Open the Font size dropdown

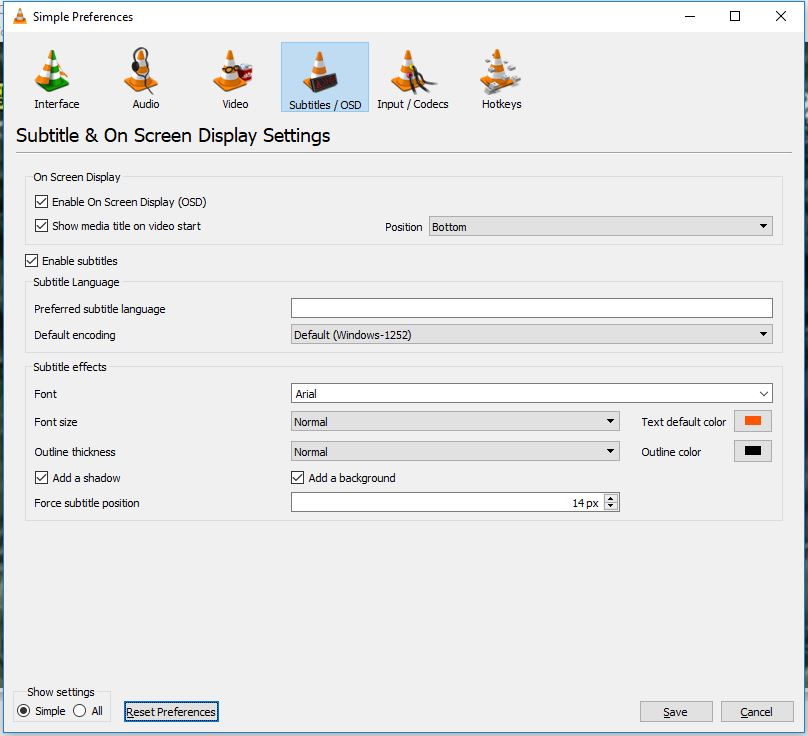(455, 422)
